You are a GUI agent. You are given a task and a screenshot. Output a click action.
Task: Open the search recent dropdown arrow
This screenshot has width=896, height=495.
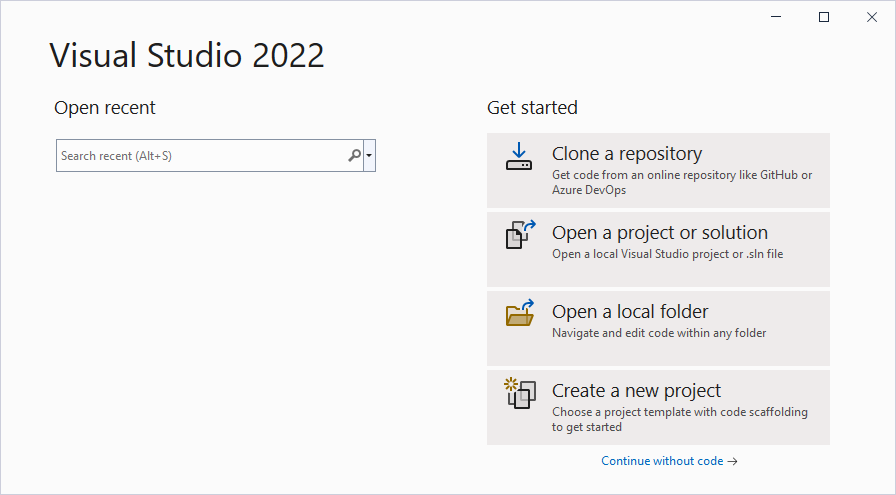tap(369, 155)
